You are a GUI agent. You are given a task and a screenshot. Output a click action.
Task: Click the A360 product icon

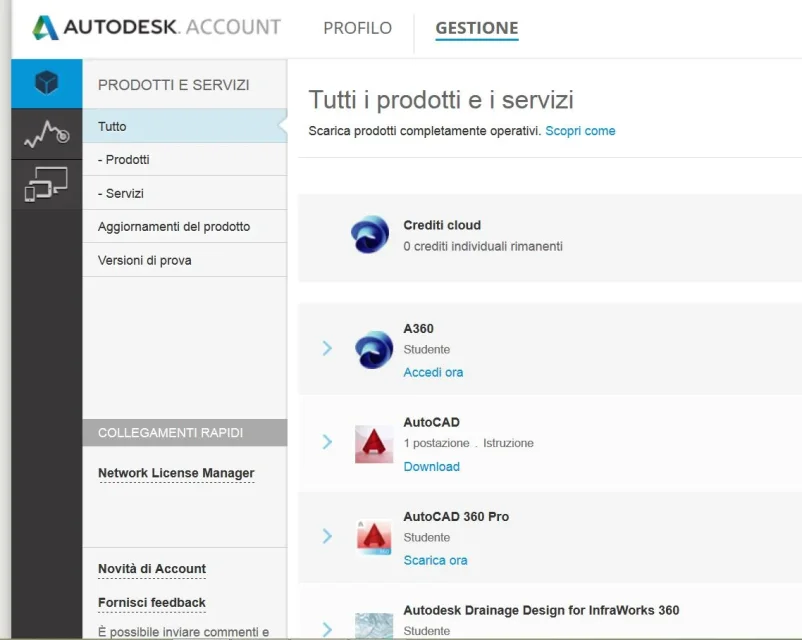[374, 350]
